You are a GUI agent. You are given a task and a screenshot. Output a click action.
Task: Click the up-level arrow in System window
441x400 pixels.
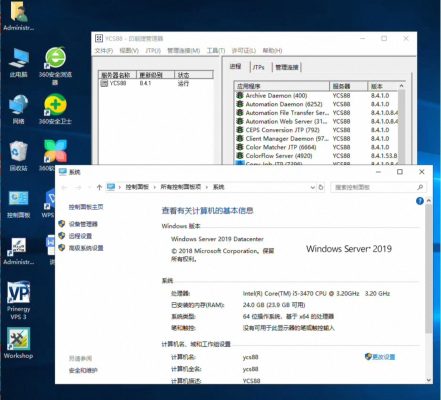point(99,187)
